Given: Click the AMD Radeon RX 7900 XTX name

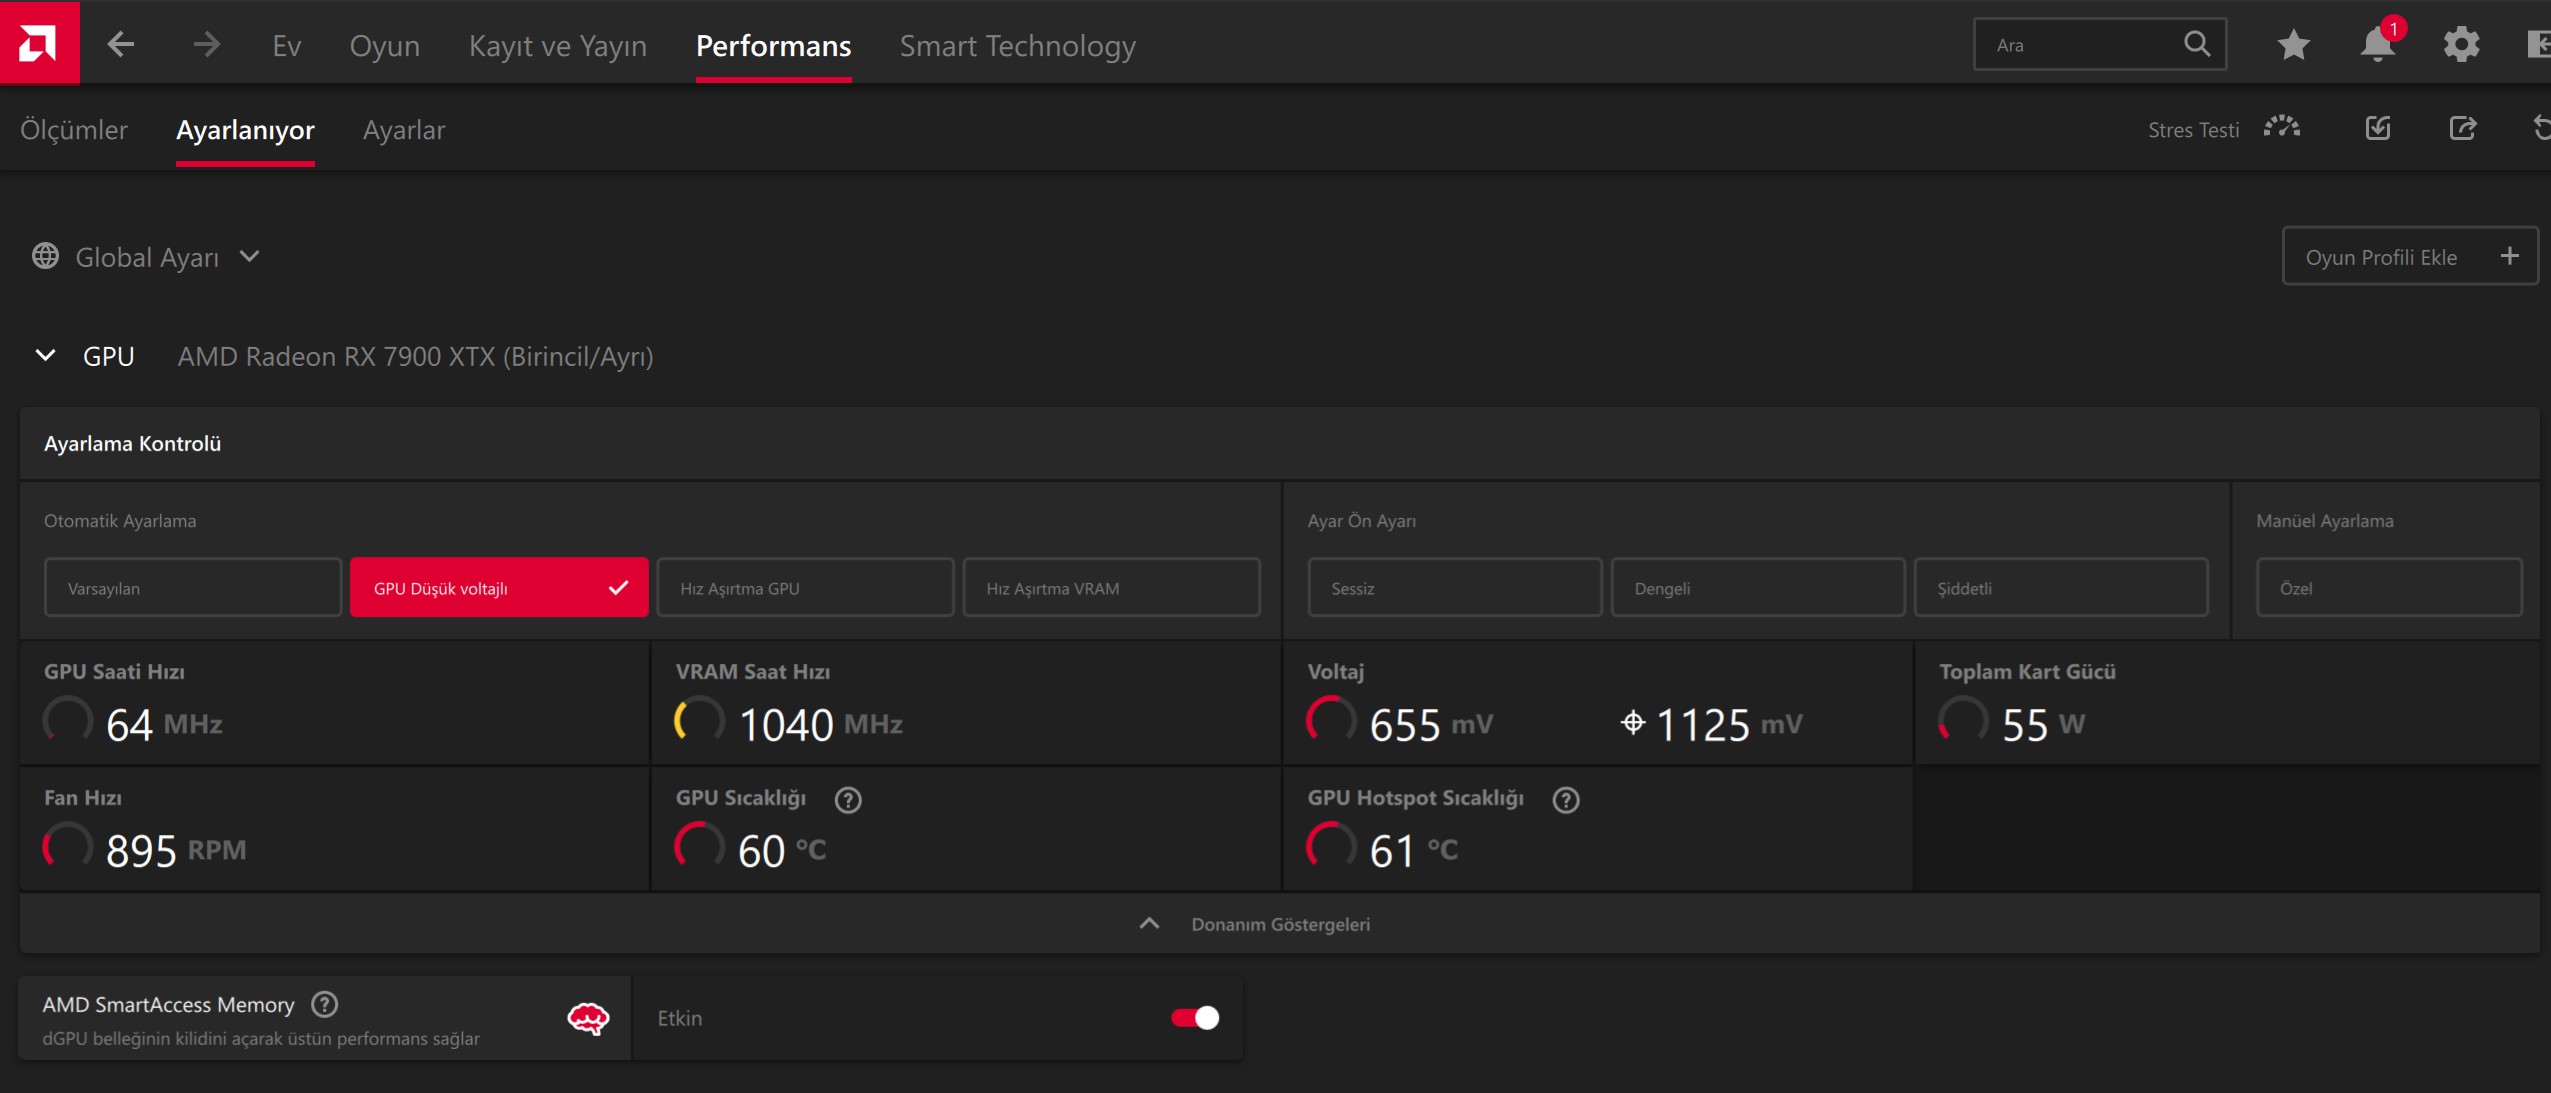Looking at the screenshot, I should coord(415,356).
